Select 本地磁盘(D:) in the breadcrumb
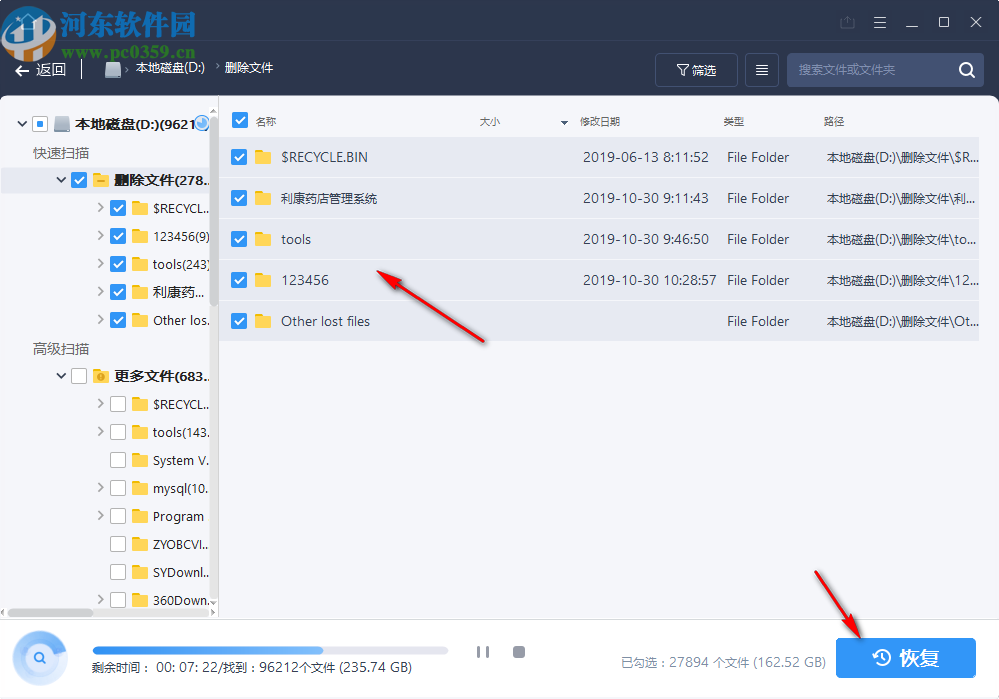The height and width of the screenshot is (699, 999). coord(168,69)
